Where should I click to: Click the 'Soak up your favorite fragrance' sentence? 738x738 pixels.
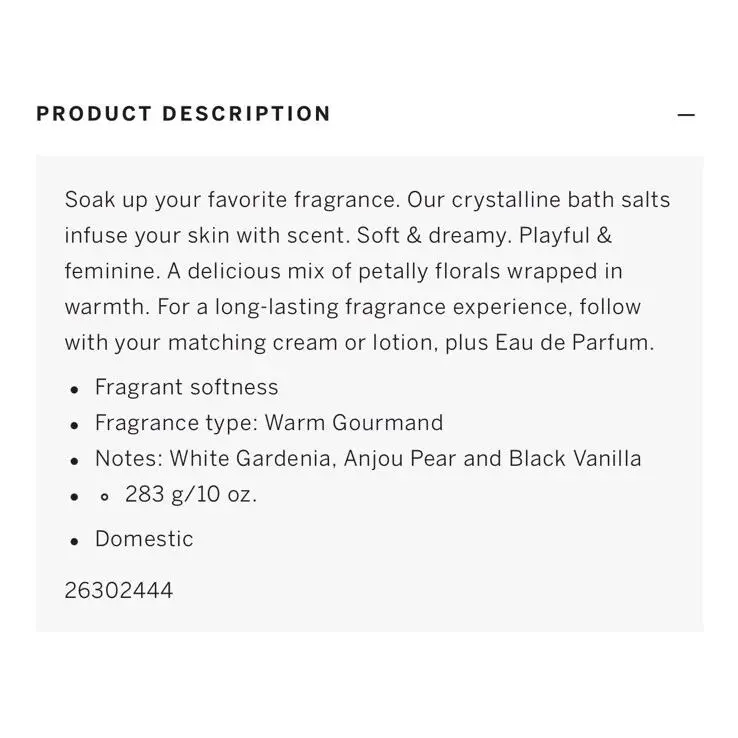pos(233,200)
